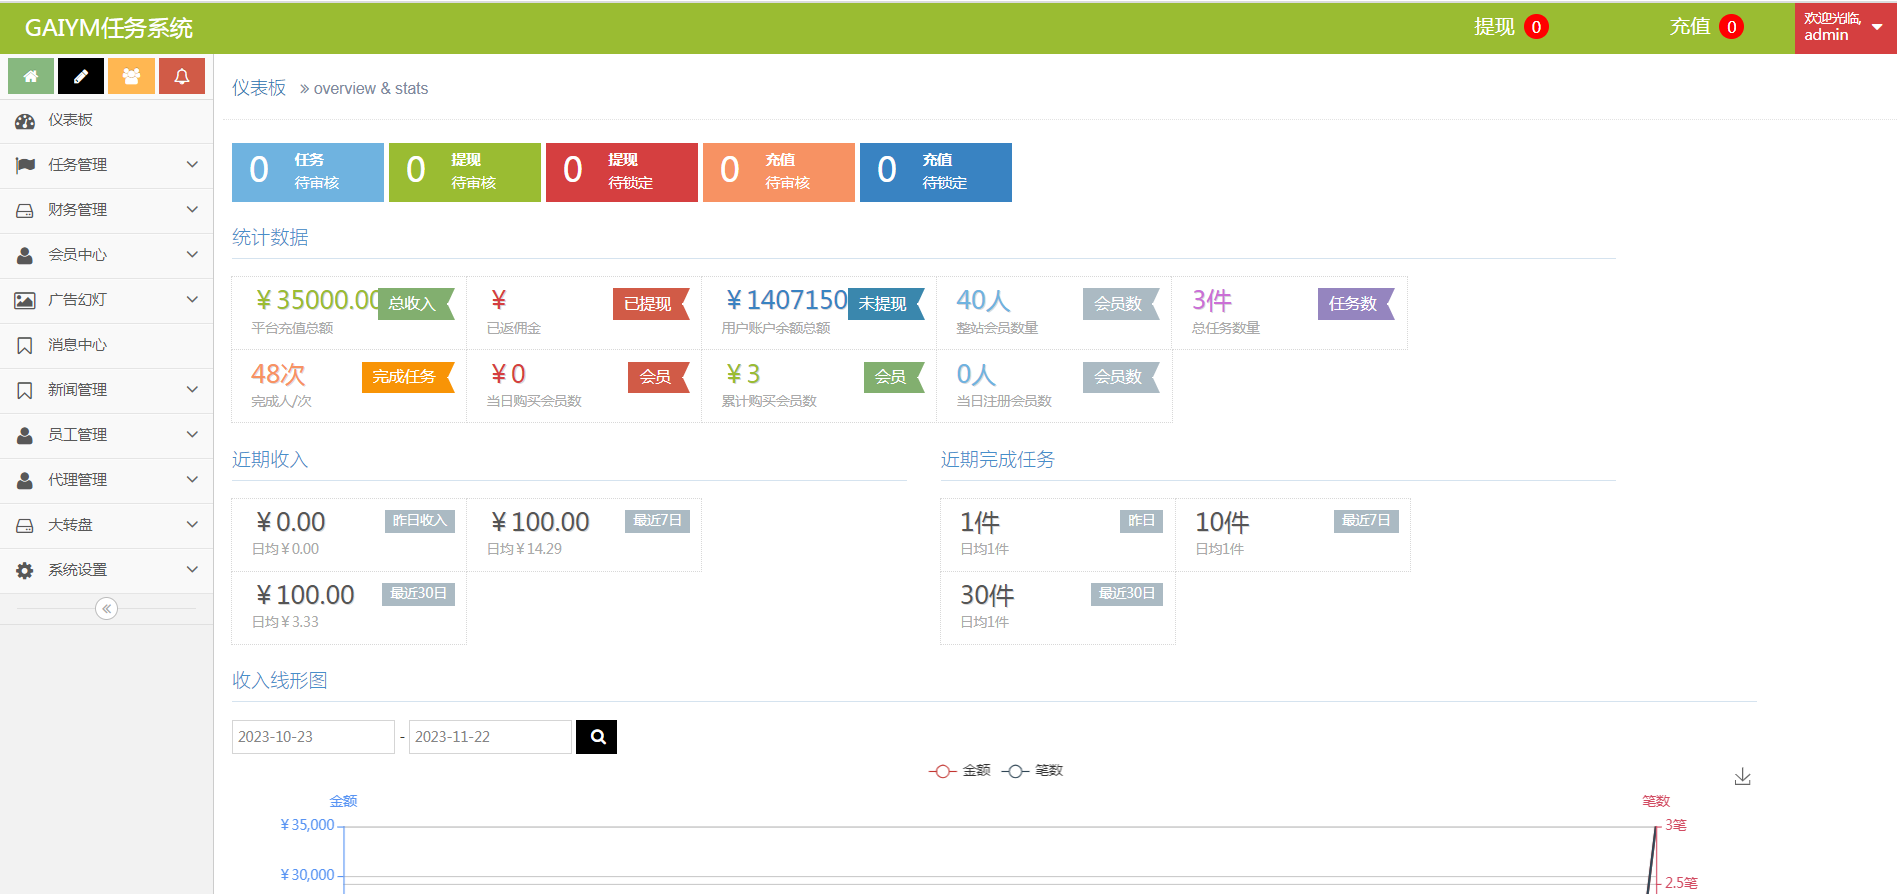Click the start date field 2023-10-23
The width and height of the screenshot is (1897, 894).
click(x=312, y=737)
